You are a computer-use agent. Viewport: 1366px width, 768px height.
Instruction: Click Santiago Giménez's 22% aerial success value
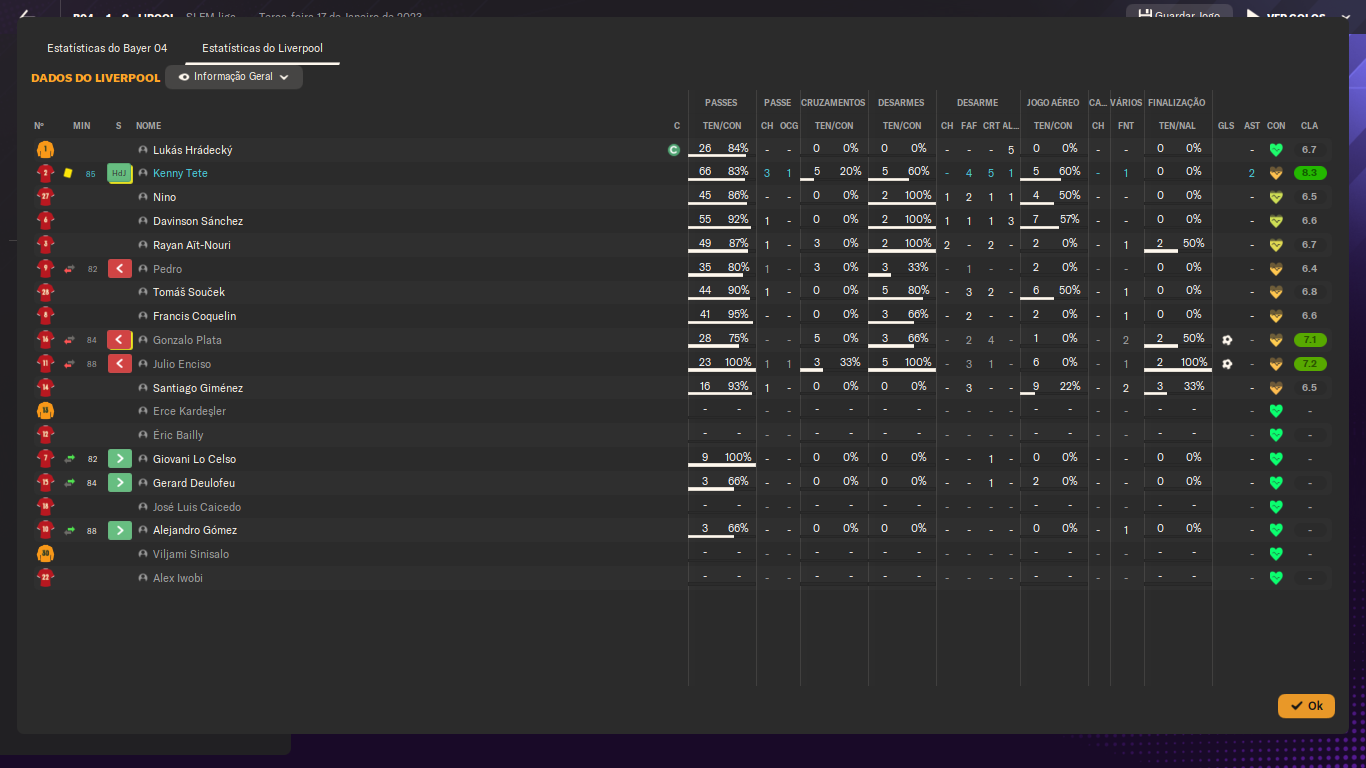tap(1070, 386)
